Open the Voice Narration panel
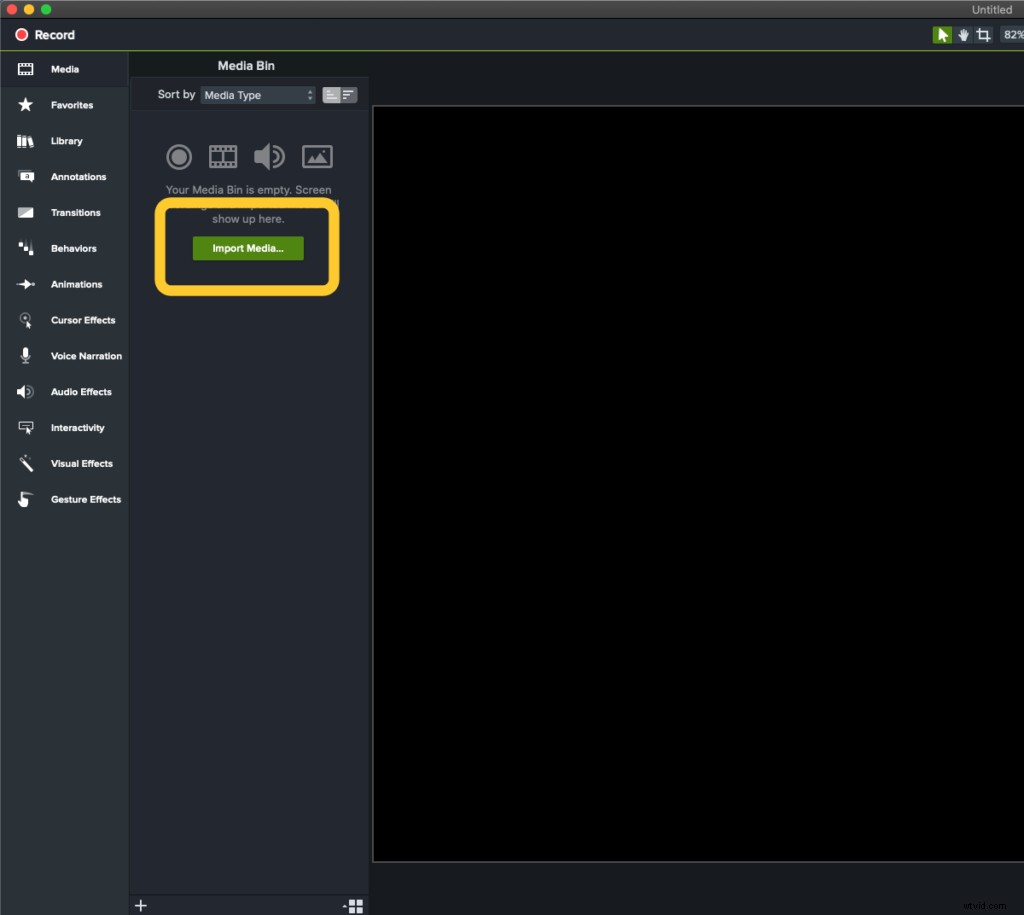 pyautogui.click(x=25, y=356)
